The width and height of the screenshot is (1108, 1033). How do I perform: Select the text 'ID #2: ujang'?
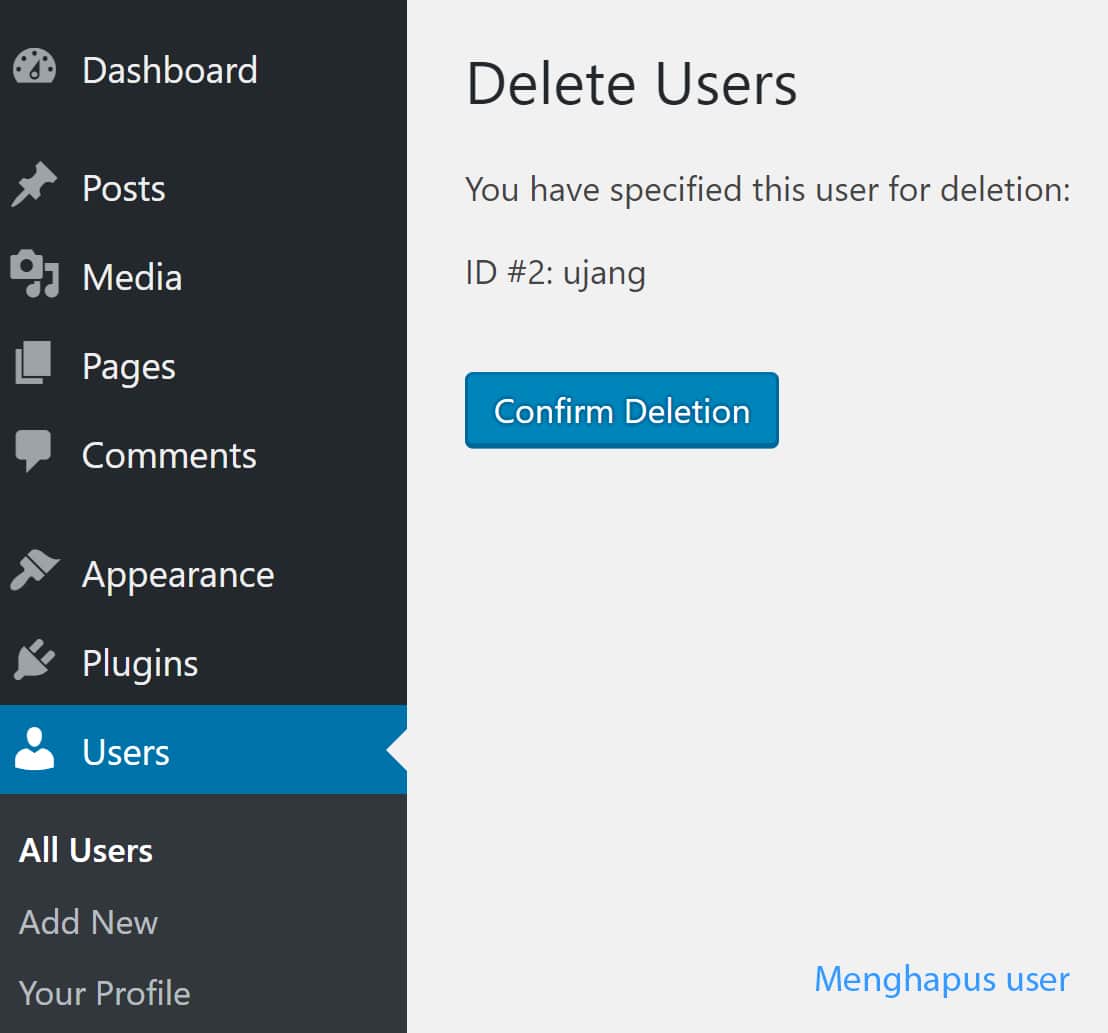pos(555,272)
